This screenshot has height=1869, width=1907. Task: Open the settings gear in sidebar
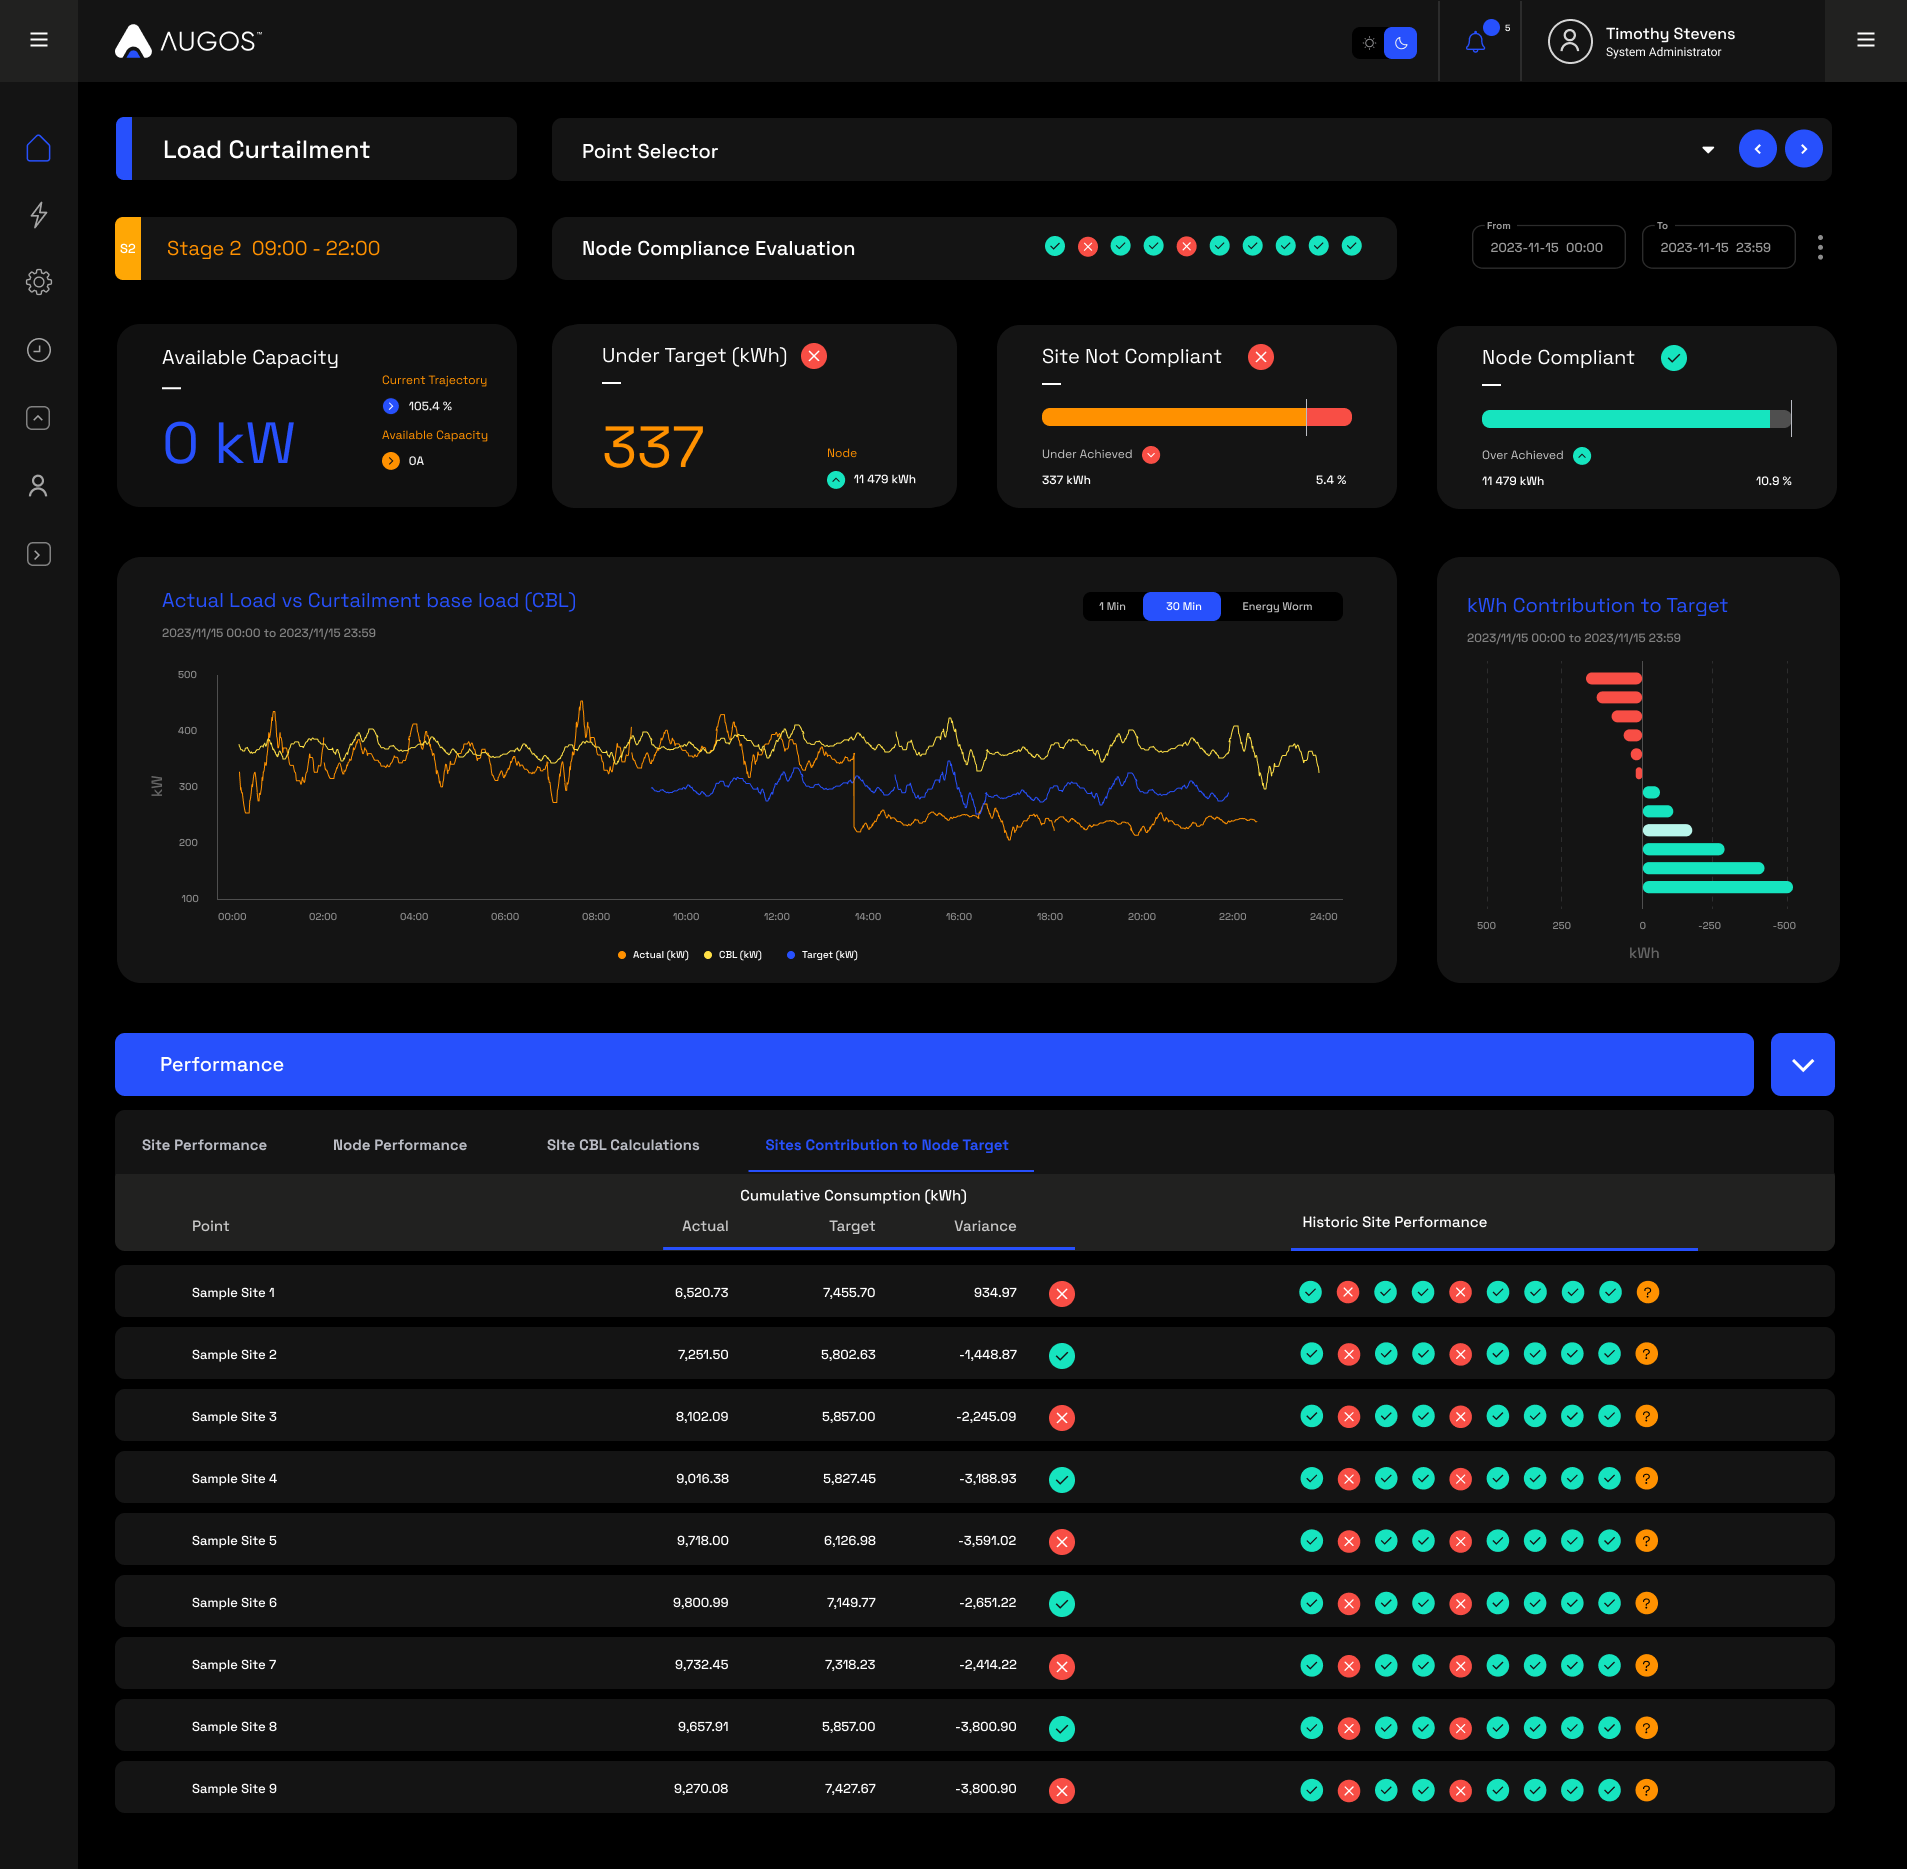click(x=38, y=282)
